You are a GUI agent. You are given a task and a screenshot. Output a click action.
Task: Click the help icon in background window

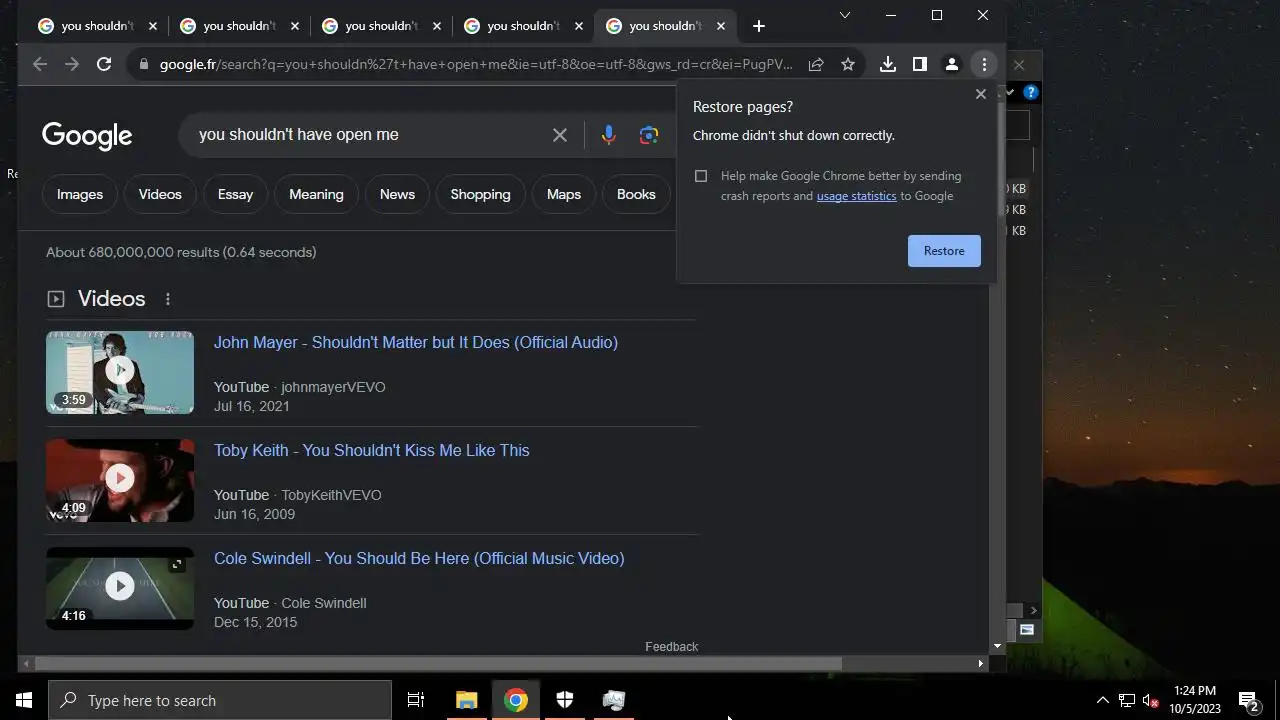click(x=1031, y=92)
